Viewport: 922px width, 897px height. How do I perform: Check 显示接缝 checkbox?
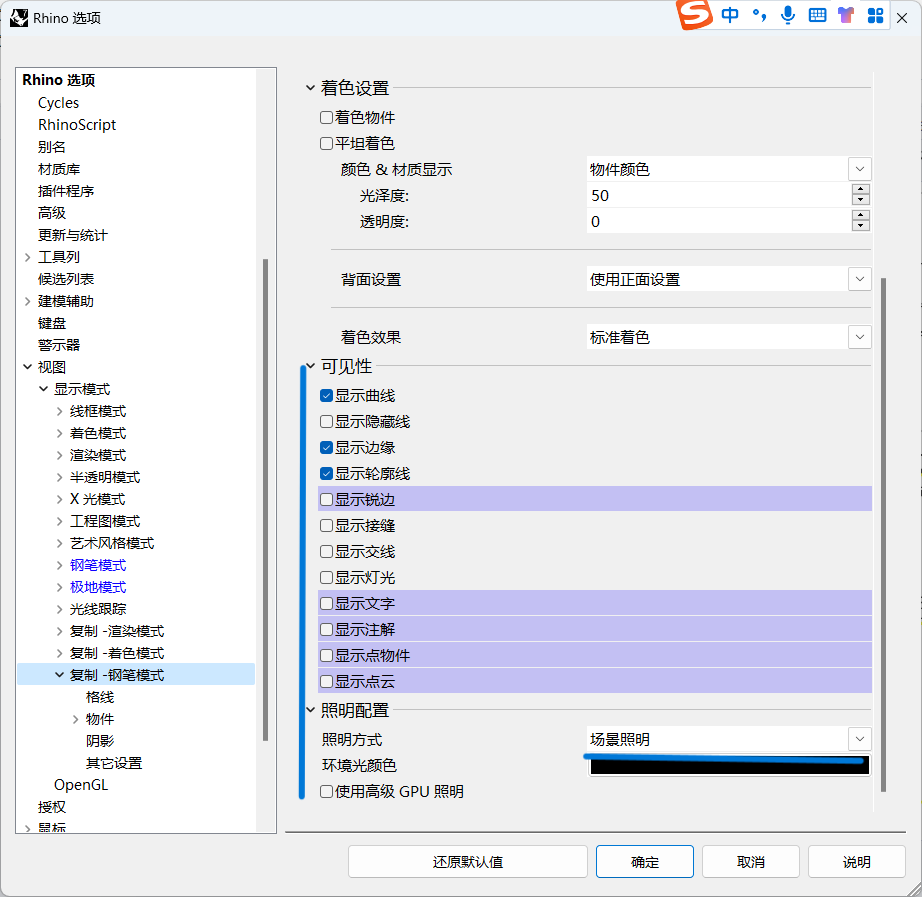pyautogui.click(x=326, y=526)
